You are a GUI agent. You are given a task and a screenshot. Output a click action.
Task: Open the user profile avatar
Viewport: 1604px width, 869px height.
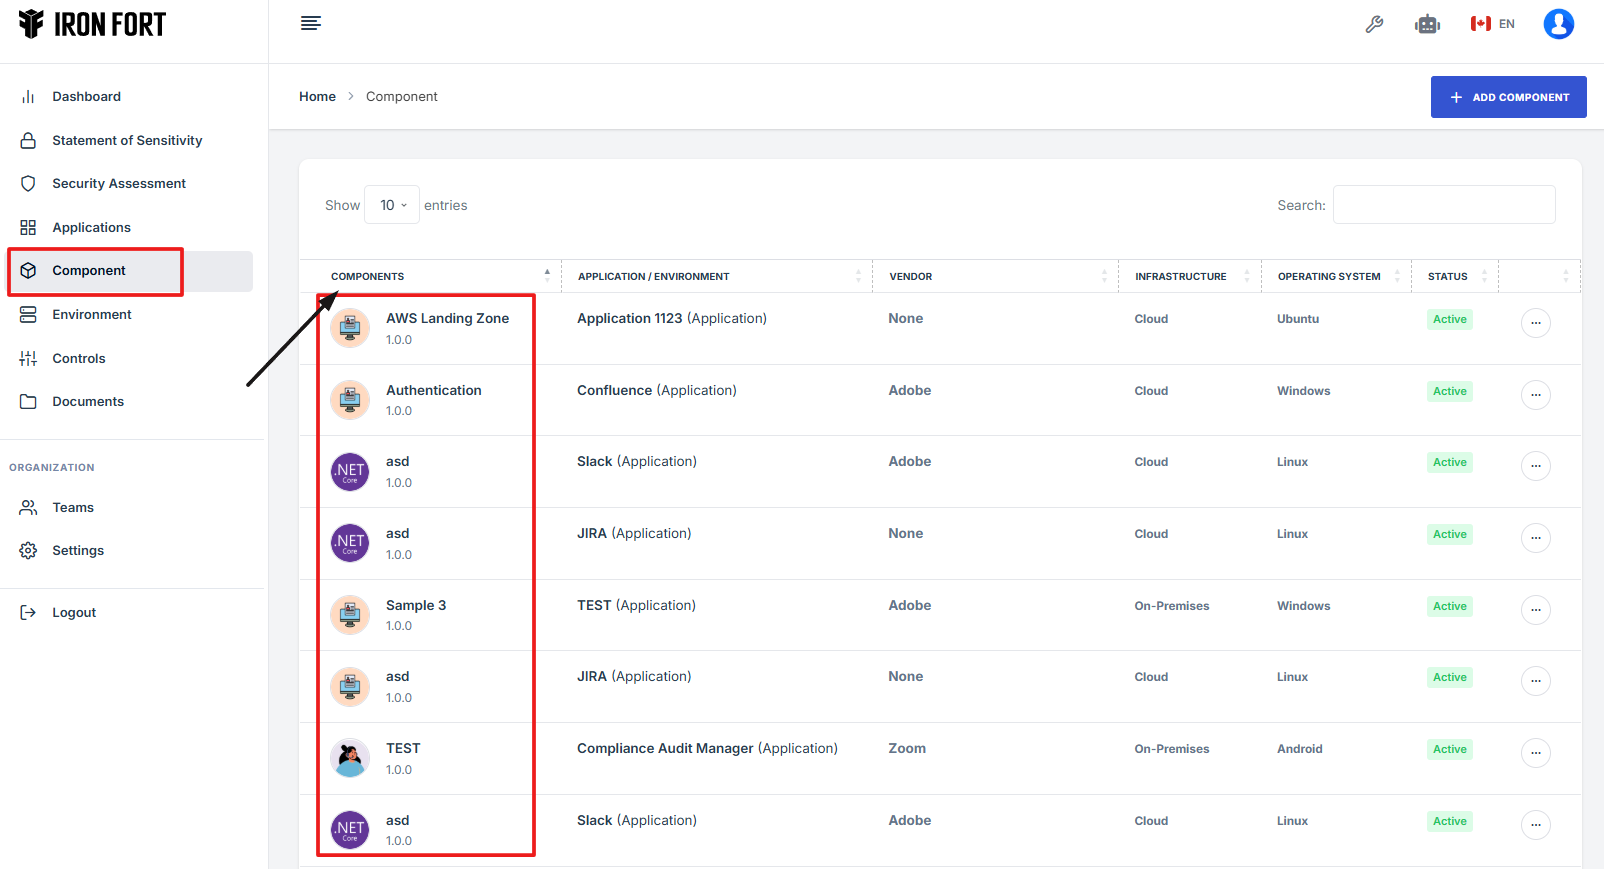1558,24
